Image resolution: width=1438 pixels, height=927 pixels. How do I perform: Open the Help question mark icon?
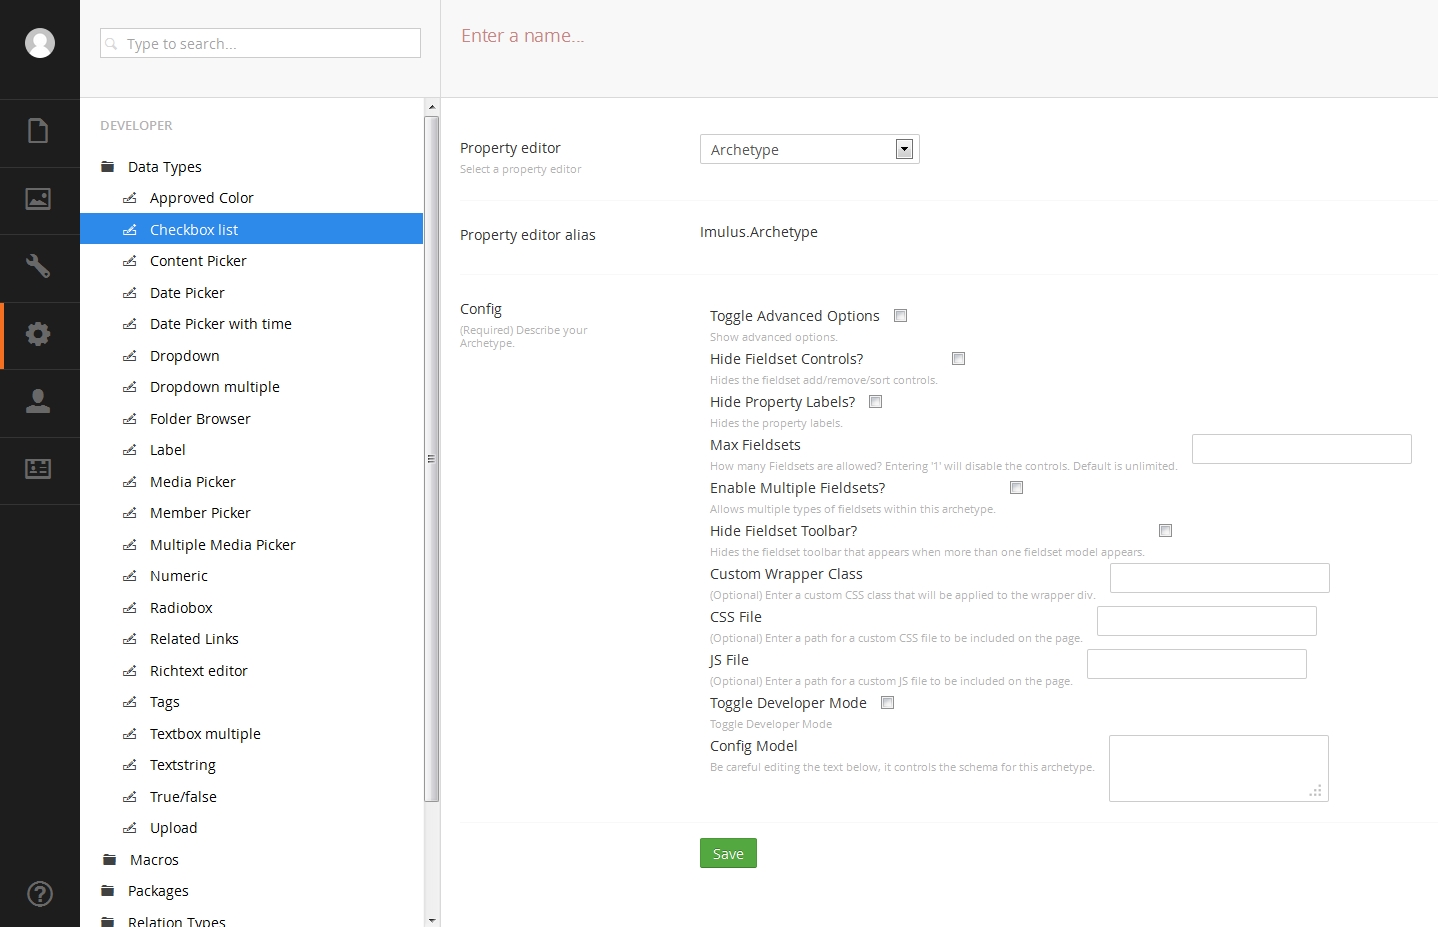coord(40,894)
